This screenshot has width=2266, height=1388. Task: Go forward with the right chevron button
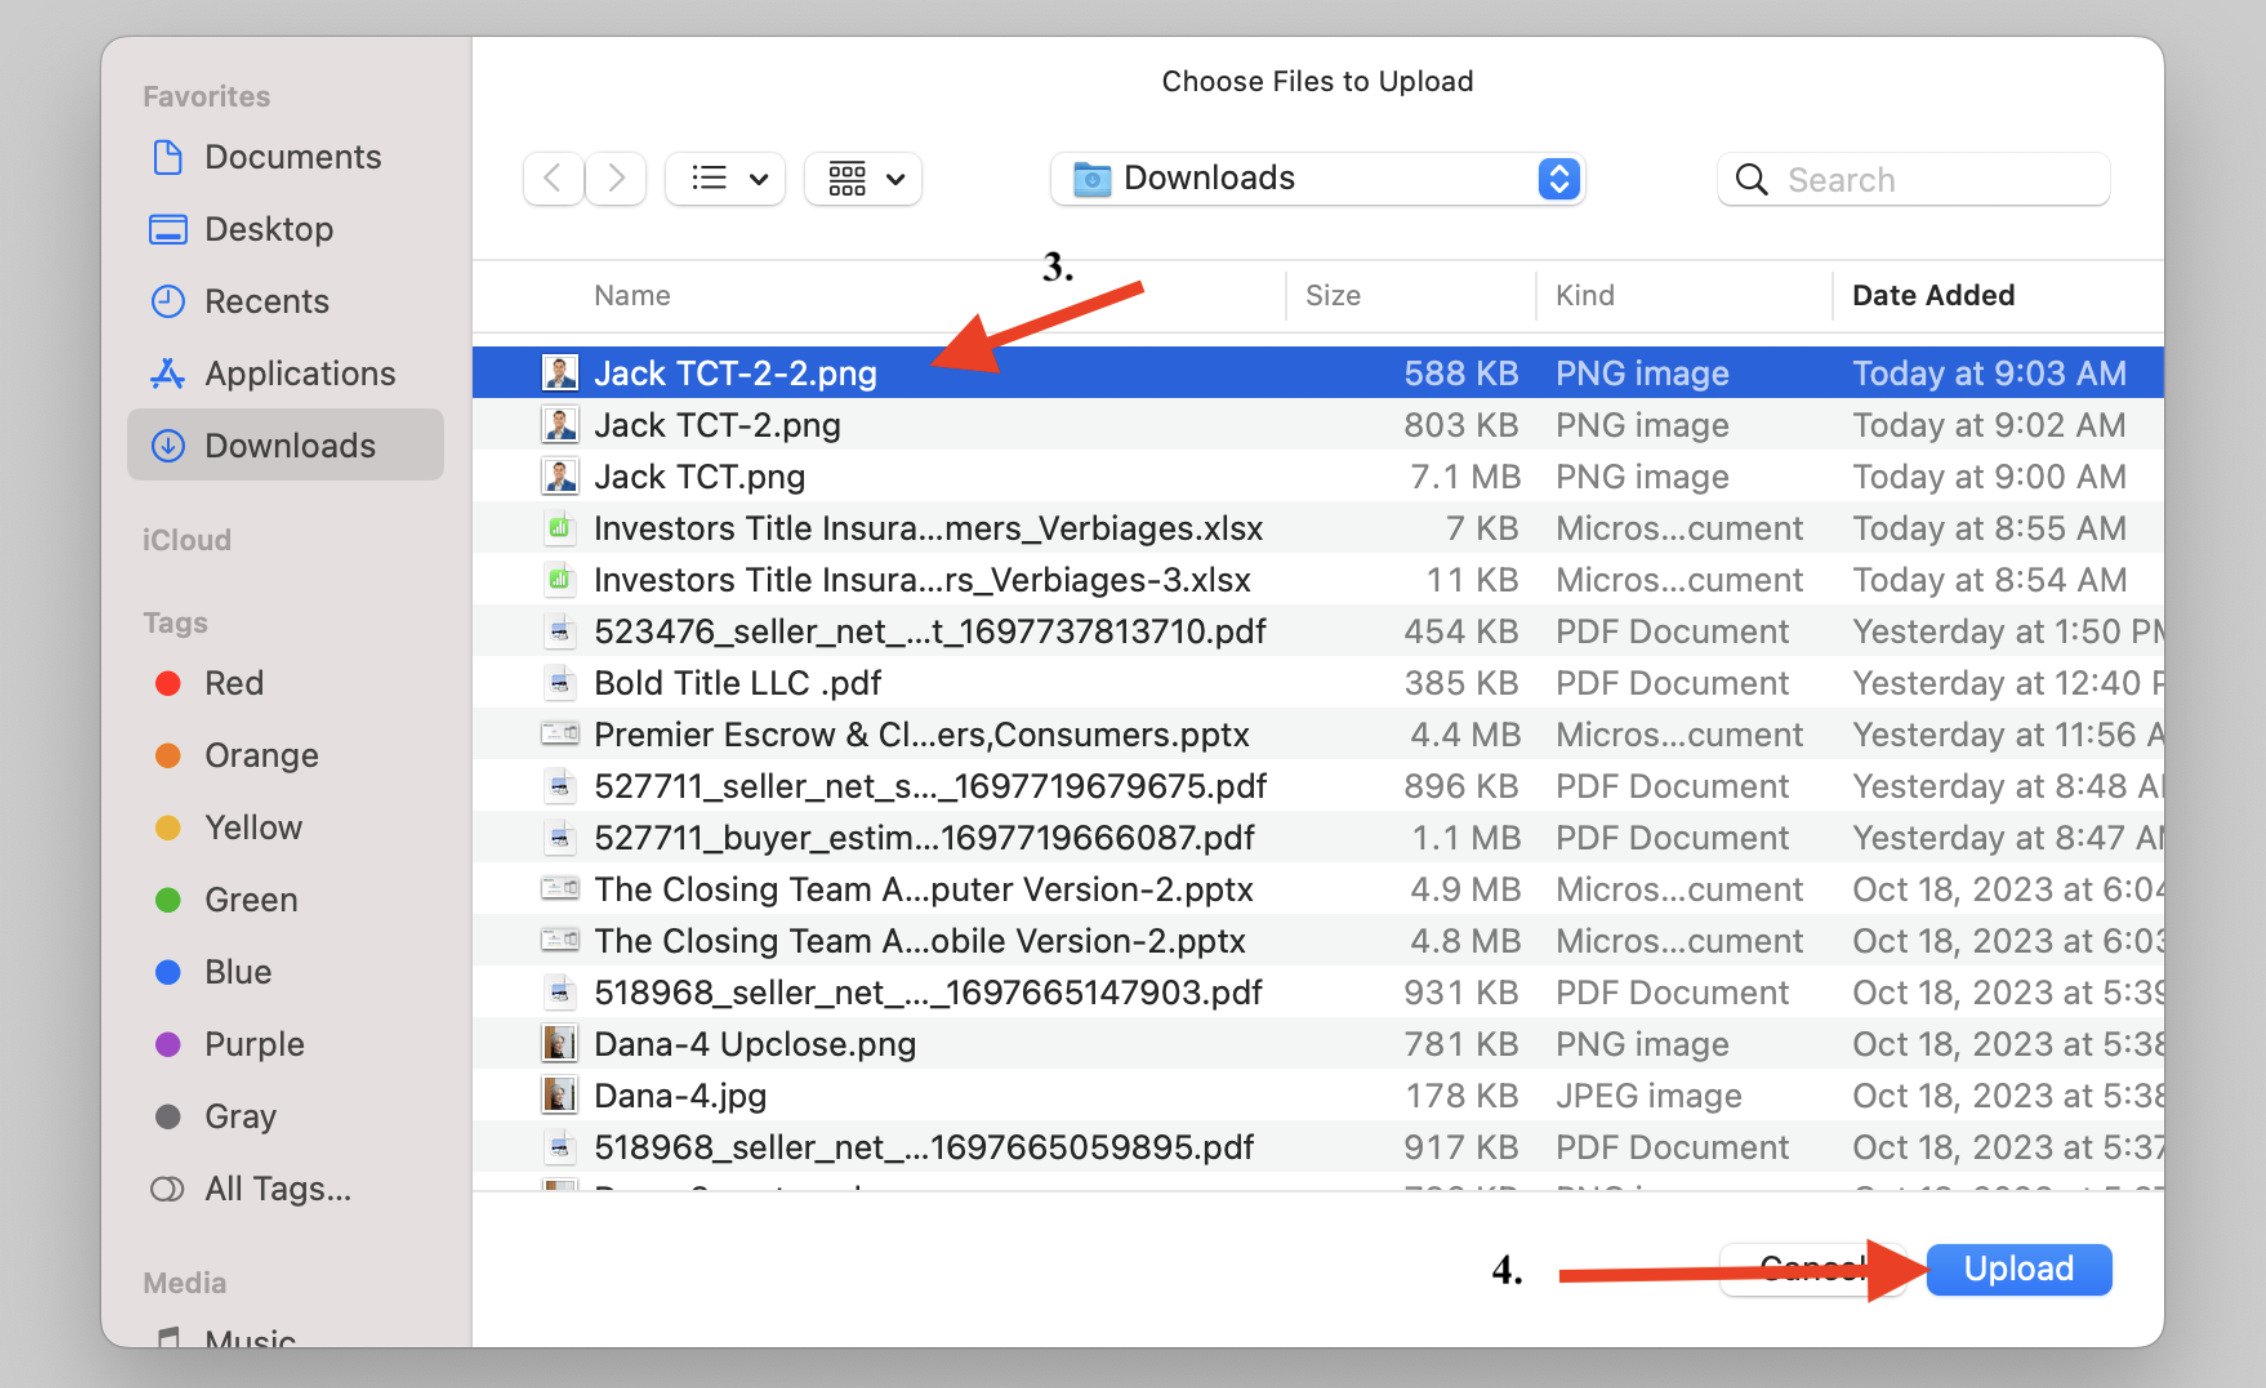[616, 179]
